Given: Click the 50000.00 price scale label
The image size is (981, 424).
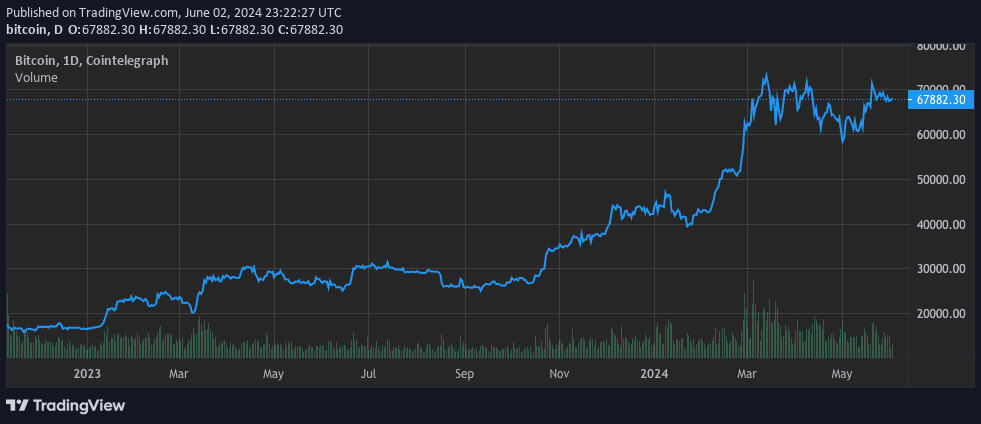Looking at the screenshot, I should pyautogui.click(x=940, y=179).
